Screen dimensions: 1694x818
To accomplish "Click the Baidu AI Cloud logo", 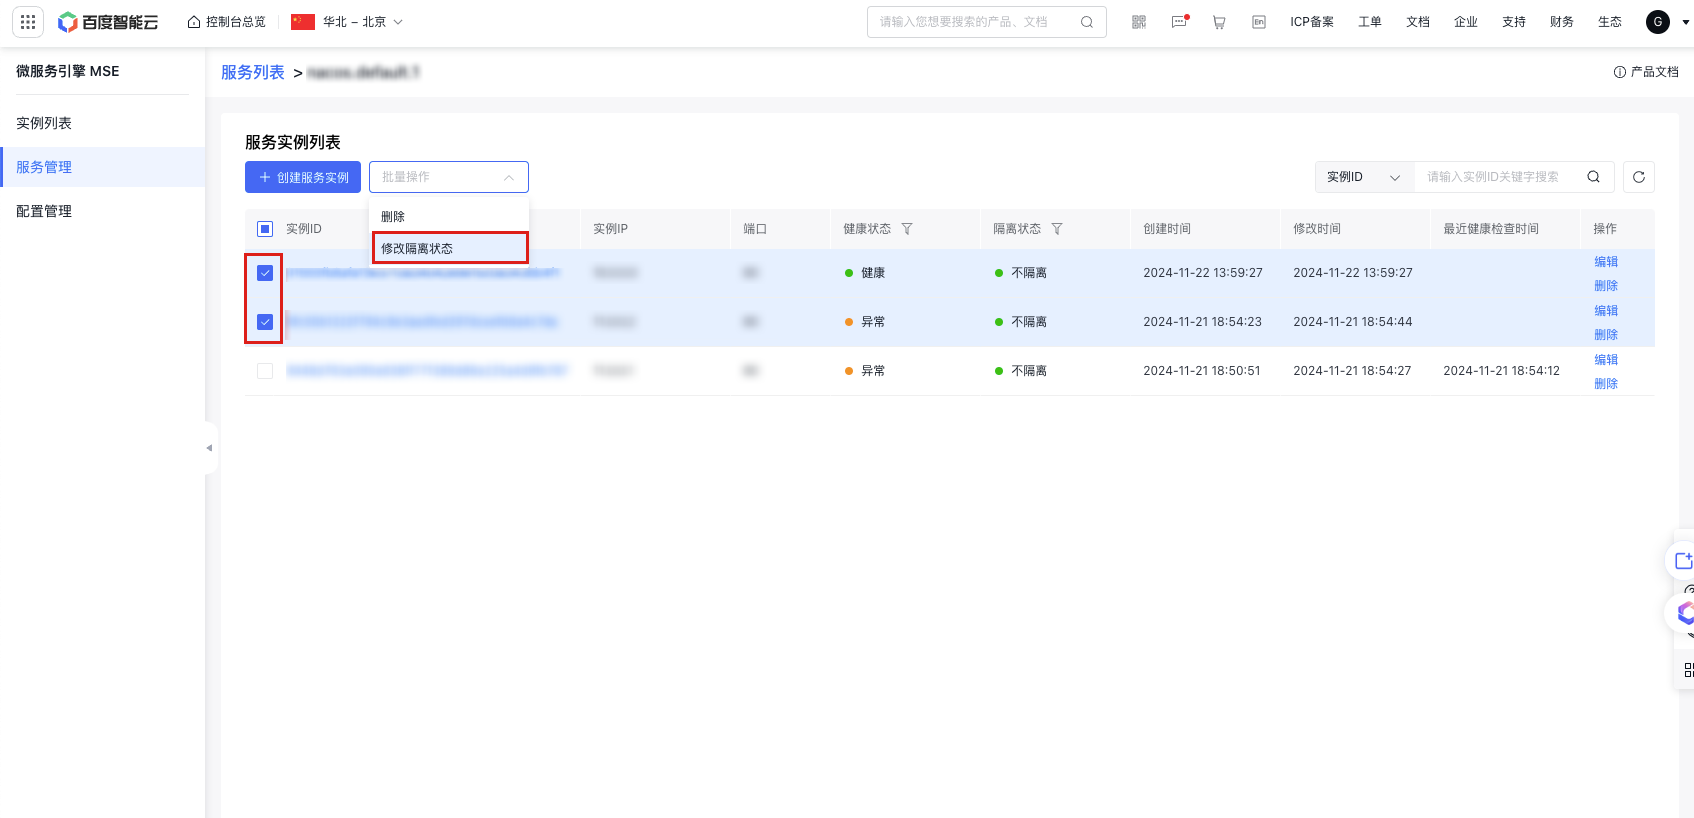I will tap(108, 22).
